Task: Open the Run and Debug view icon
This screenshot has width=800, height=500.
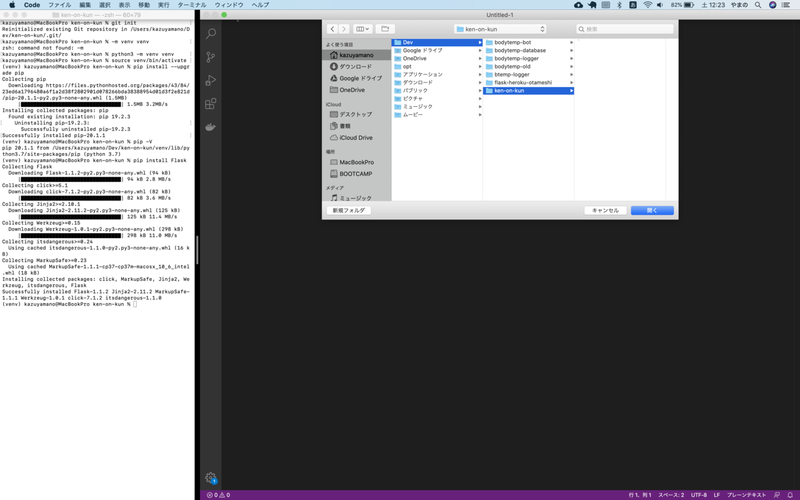Action: [x=211, y=81]
